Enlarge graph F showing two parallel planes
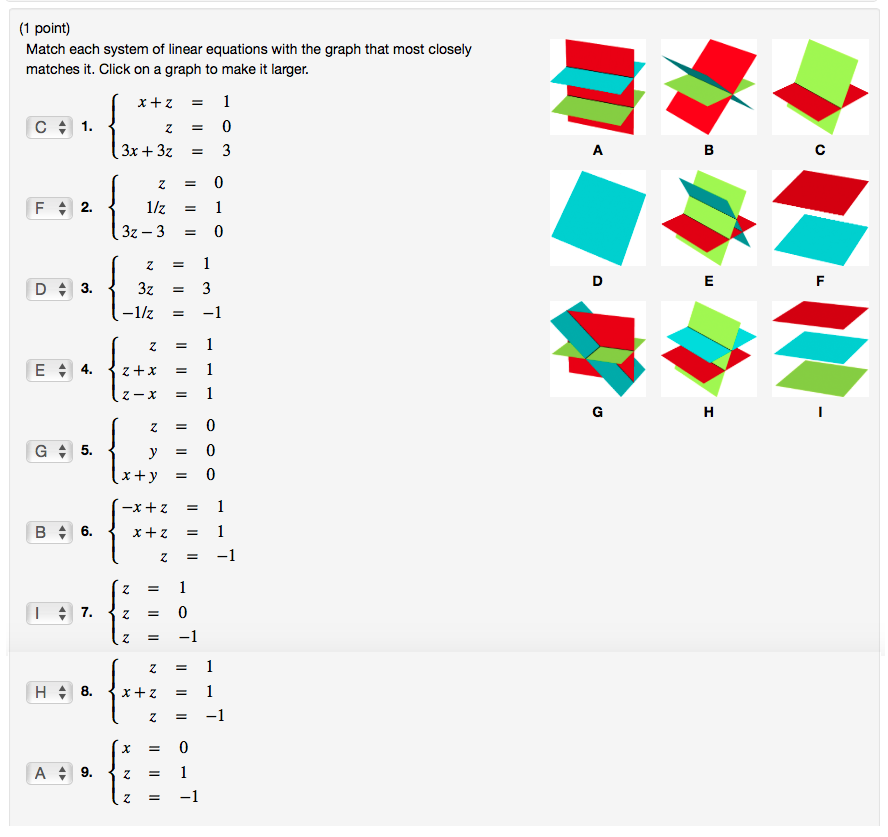 click(819, 217)
